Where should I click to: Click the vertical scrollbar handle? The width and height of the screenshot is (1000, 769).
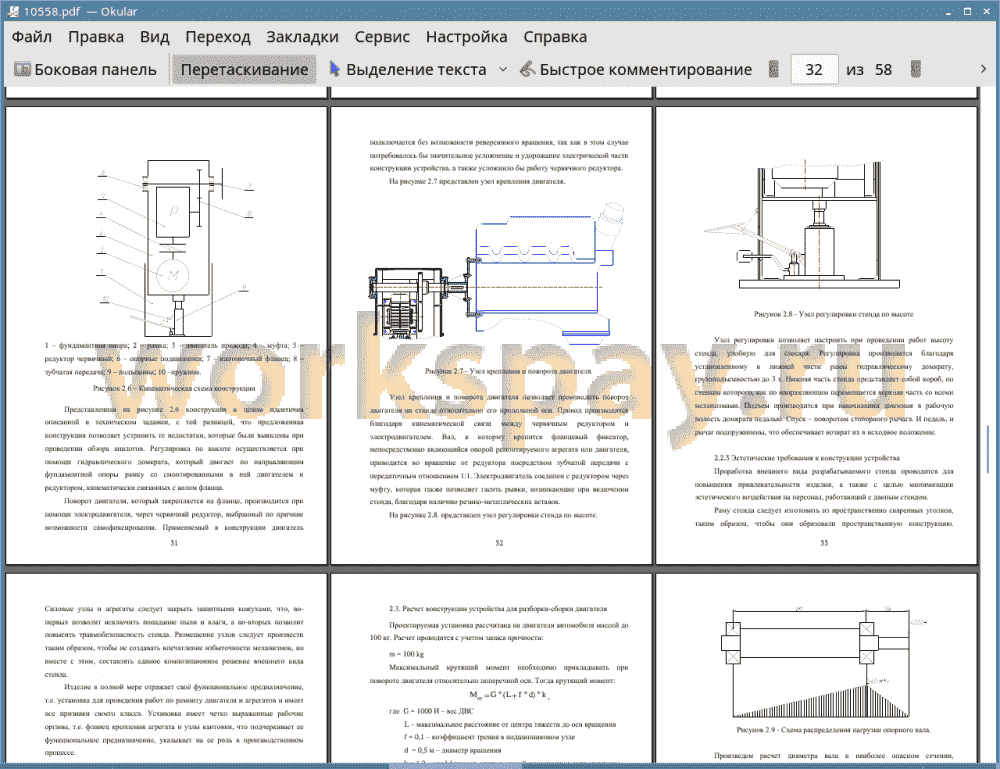(x=988, y=448)
